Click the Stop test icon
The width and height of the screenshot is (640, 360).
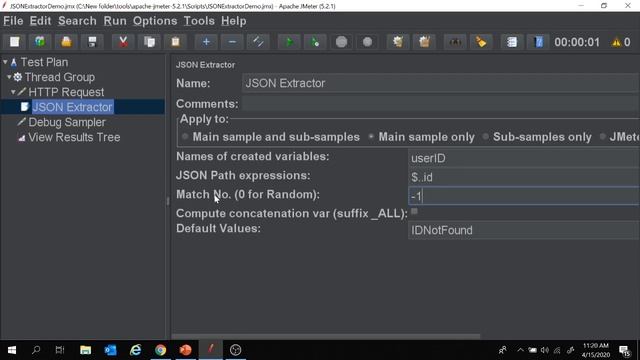(342, 42)
